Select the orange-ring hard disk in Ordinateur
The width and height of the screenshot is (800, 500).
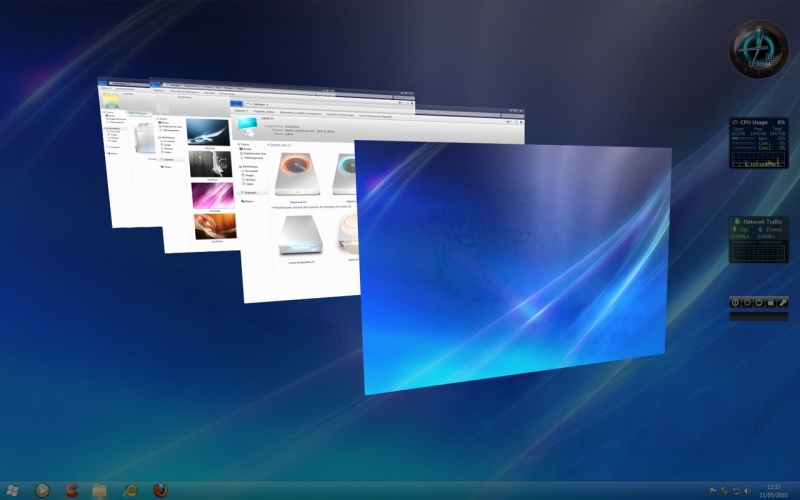[x=298, y=175]
